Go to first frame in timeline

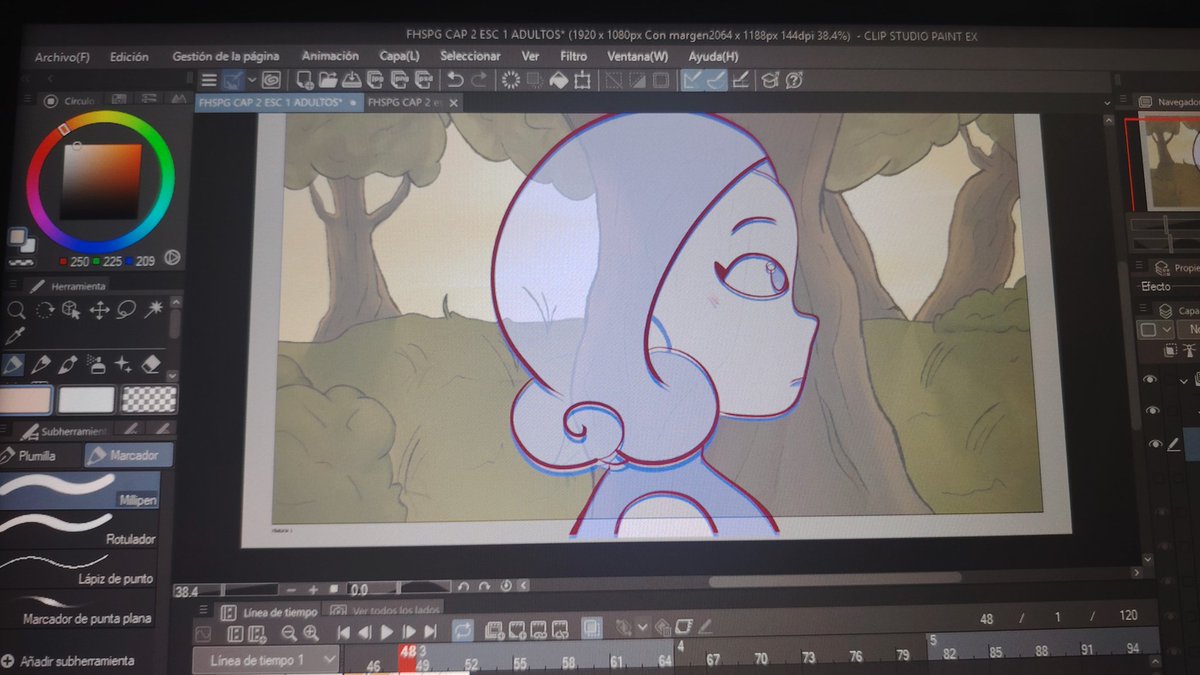tap(343, 632)
